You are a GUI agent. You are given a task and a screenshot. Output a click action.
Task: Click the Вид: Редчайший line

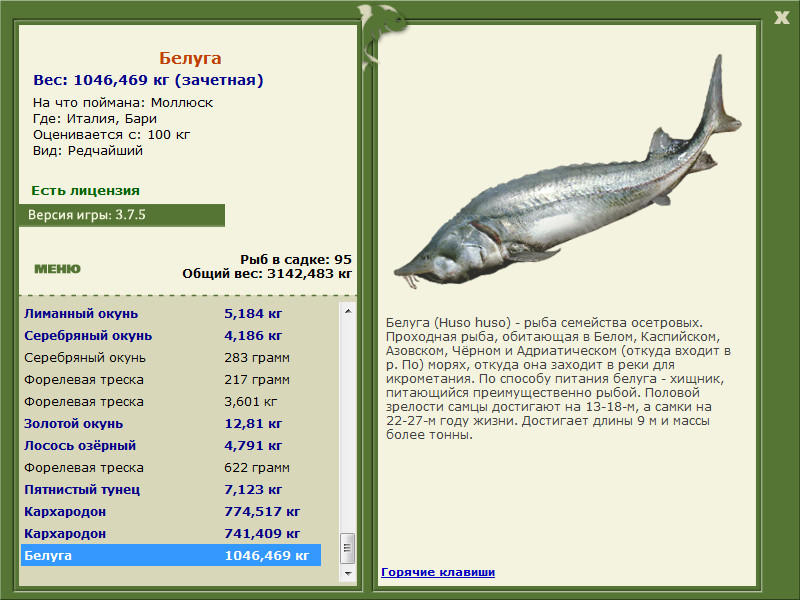88,151
